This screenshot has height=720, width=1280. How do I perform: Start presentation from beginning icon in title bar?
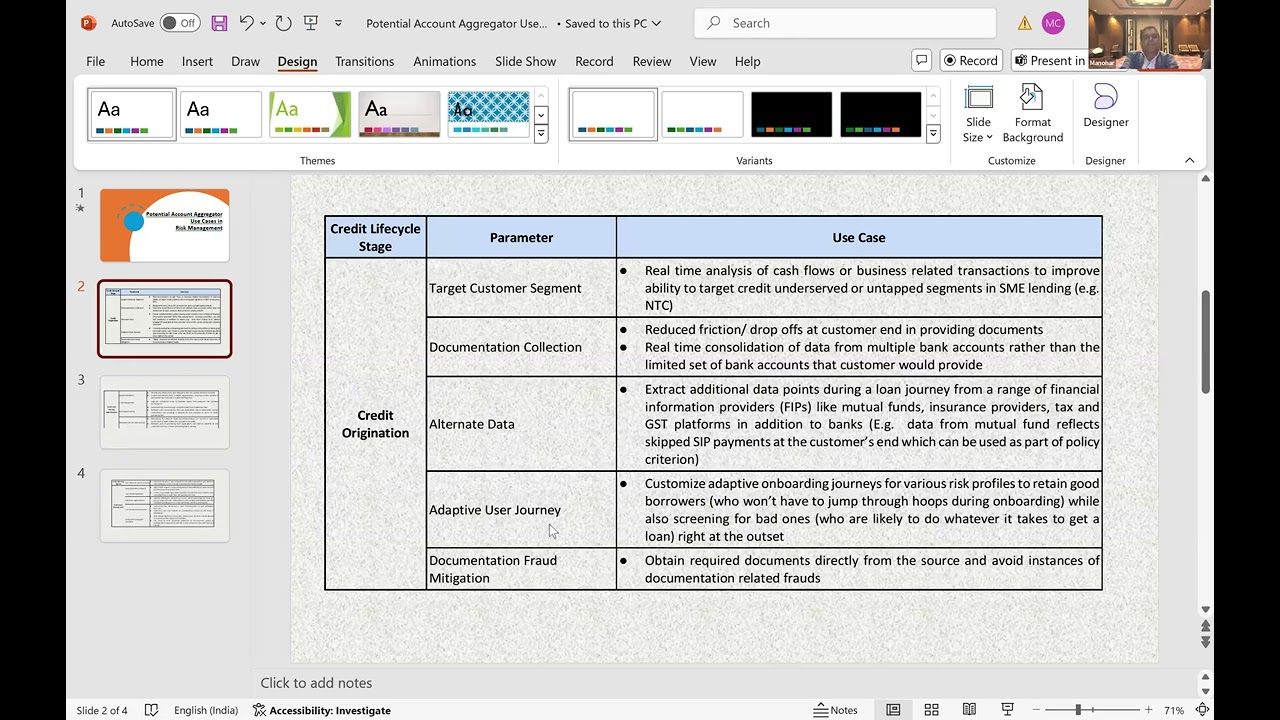click(310, 23)
